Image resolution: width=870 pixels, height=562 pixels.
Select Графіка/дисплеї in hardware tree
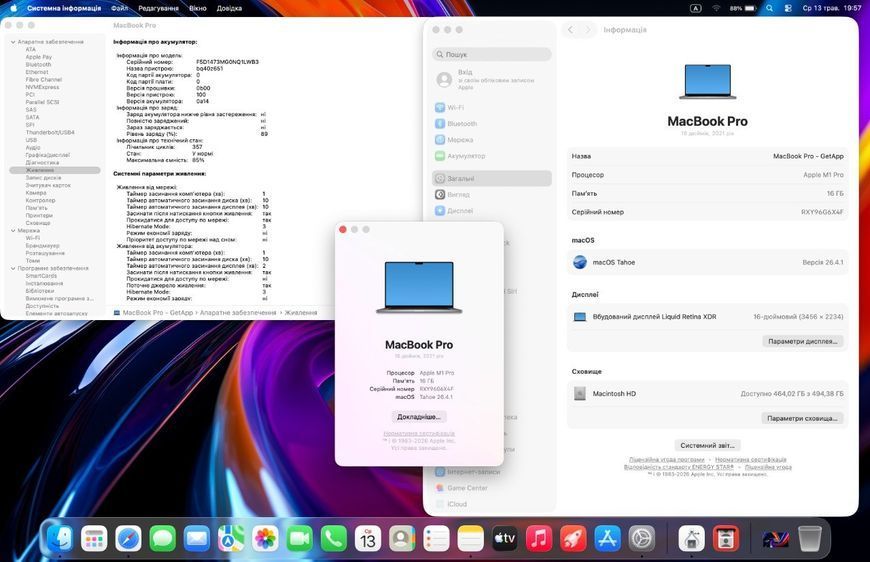tap(48, 155)
